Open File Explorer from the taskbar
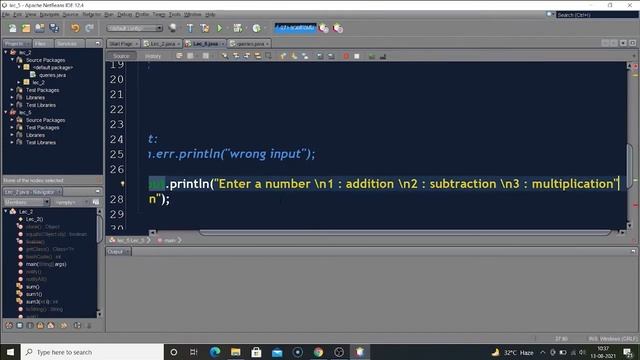 pos(236,352)
